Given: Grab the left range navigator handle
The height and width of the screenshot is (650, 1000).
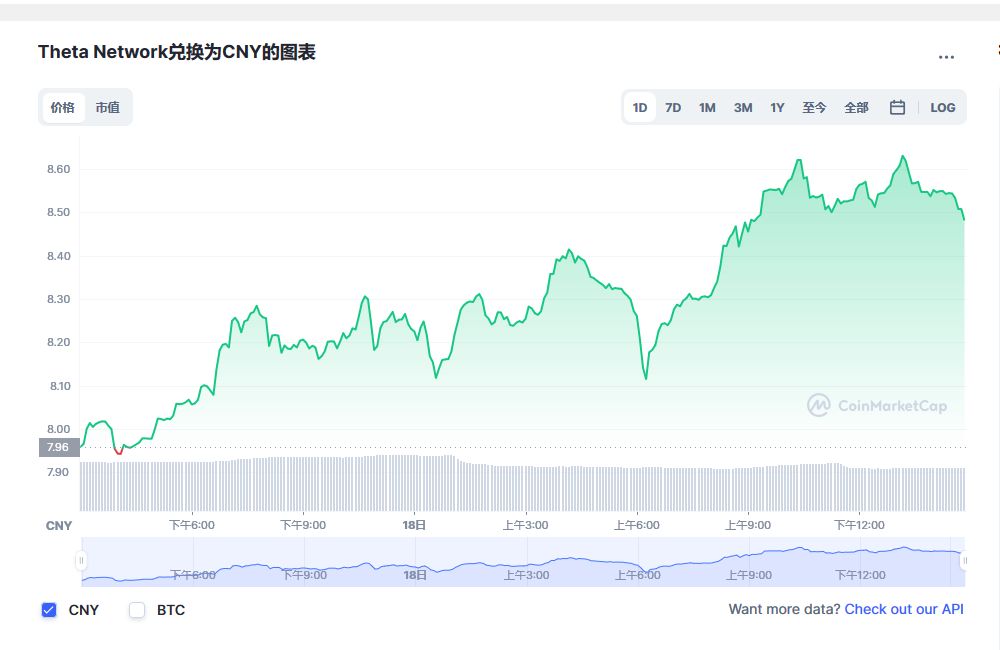Looking at the screenshot, I should tap(81, 561).
